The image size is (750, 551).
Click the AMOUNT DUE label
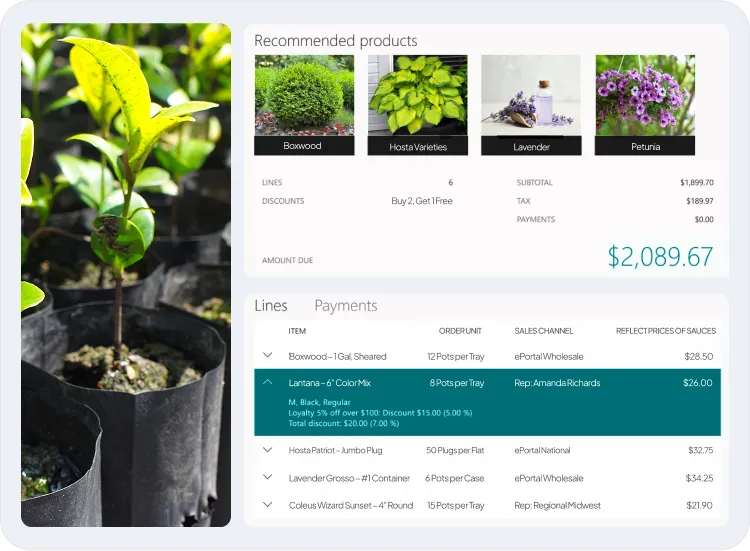coord(287,260)
